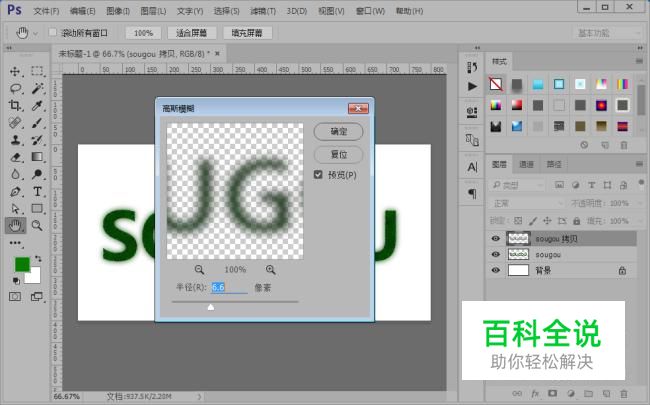
Task: Select the Healing Brush bandage tool
Action: [x=15, y=123]
